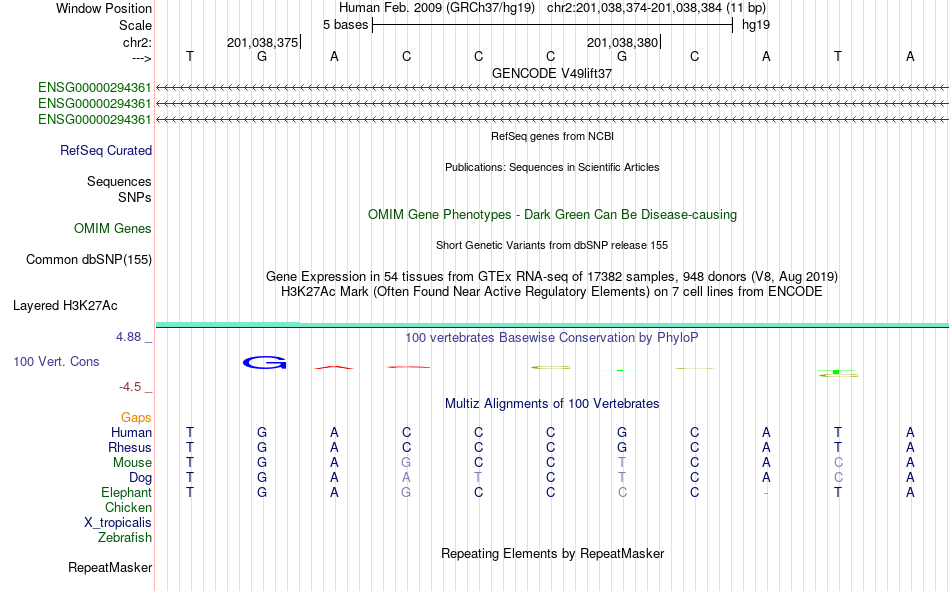Click Publications: Sequences in Scientific Articles title
Image resolution: width=950 pixels, height=591 pixels.
[x=552, y=167]
